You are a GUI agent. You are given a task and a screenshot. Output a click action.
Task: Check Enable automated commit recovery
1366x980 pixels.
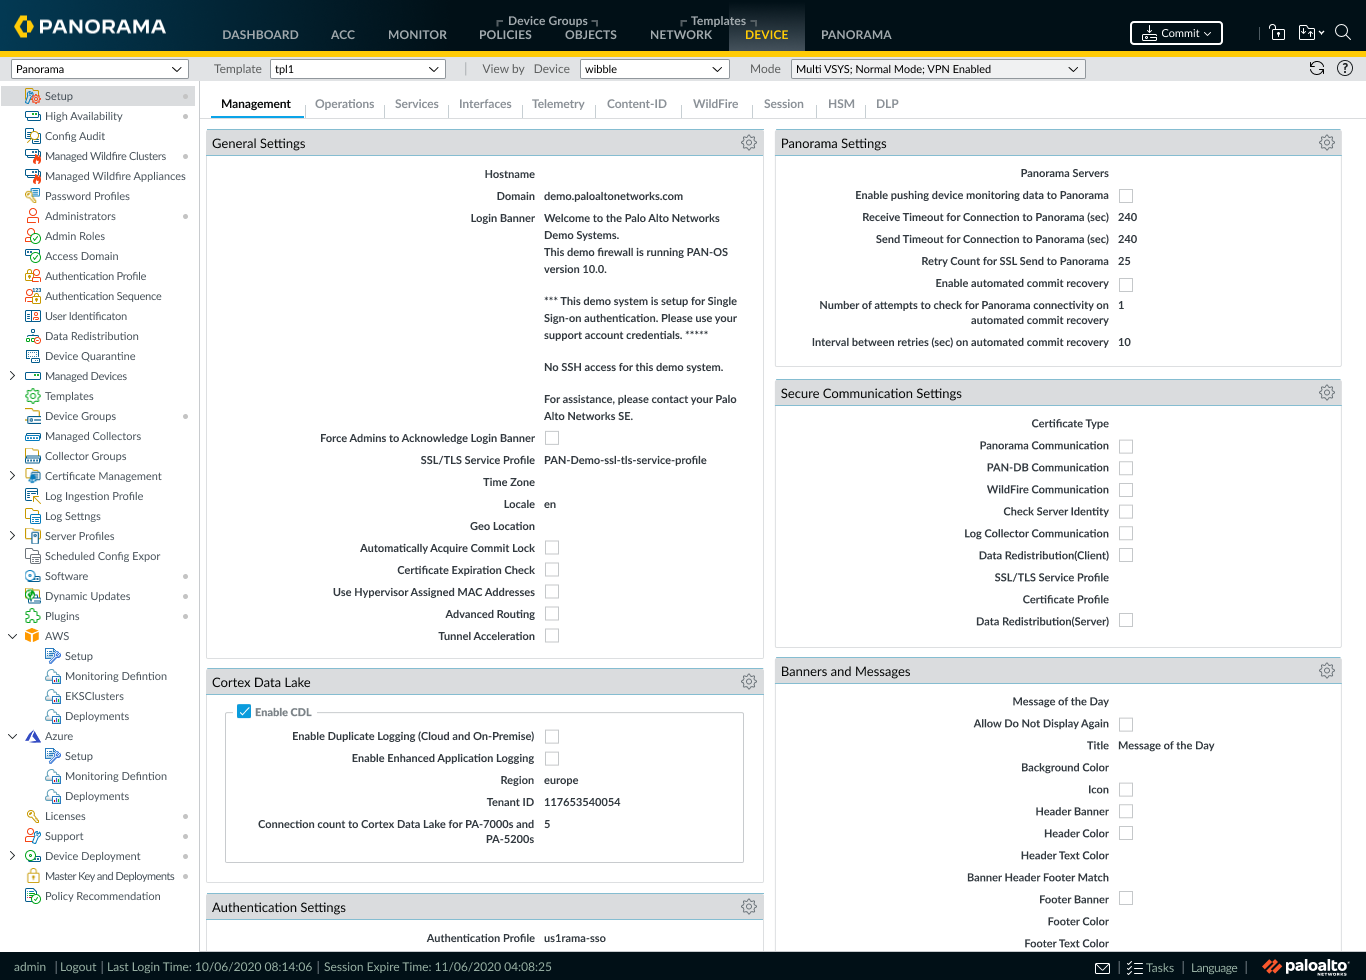tap(1126, 284)
